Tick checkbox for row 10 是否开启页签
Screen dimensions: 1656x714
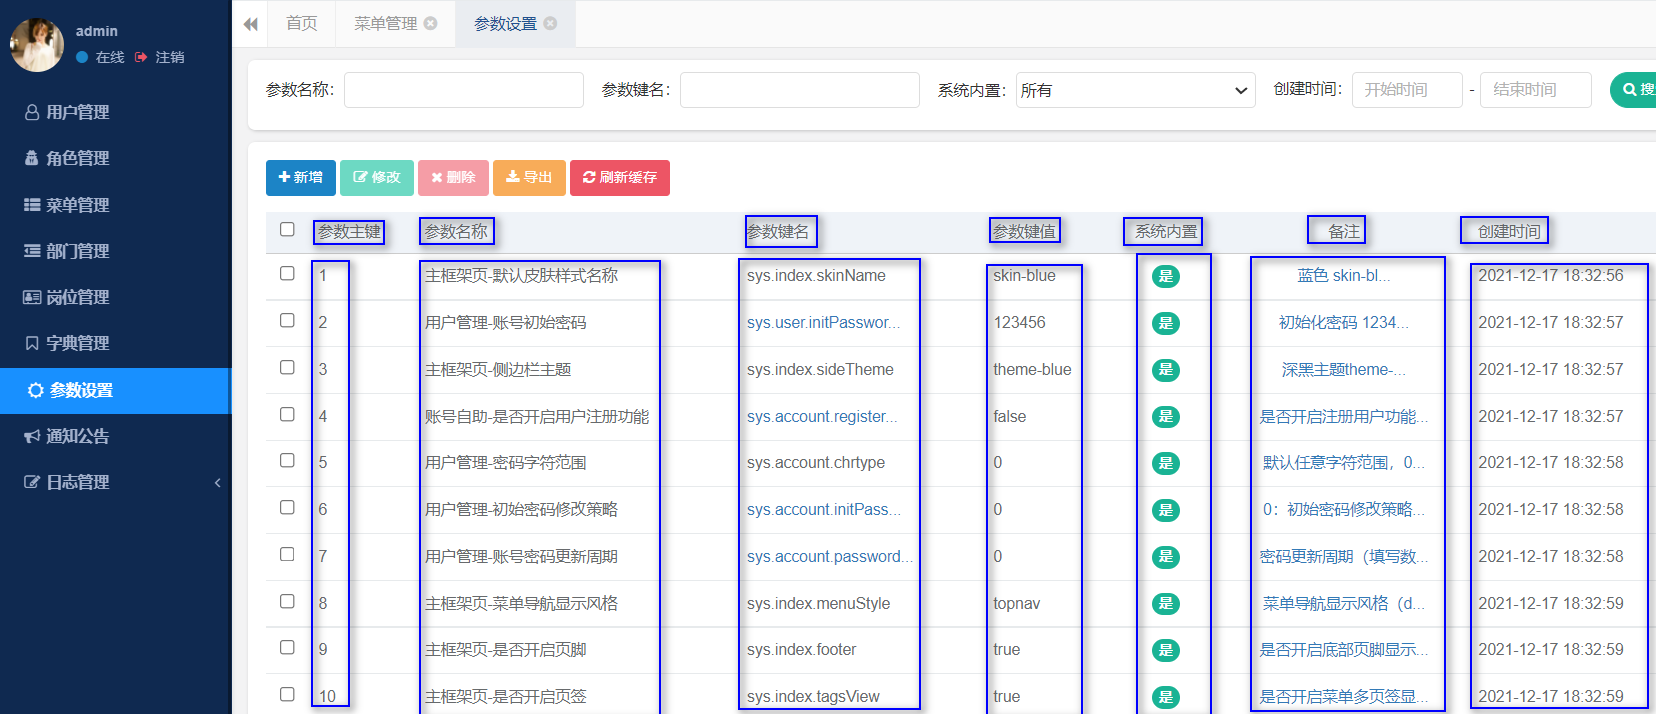(x=287, y=694)
